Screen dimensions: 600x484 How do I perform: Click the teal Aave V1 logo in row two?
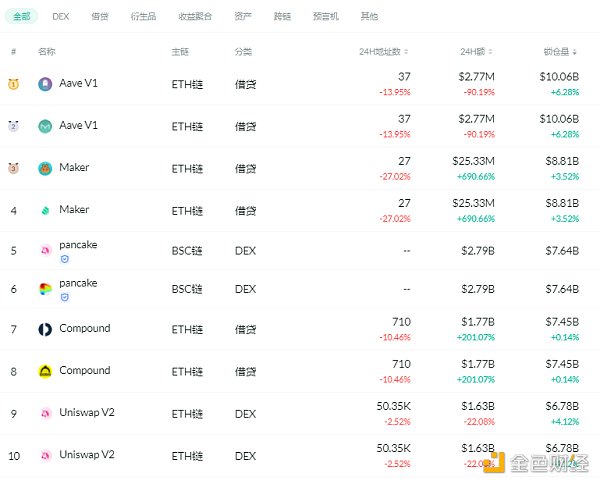pyautogui.click(x=45, y=126)
